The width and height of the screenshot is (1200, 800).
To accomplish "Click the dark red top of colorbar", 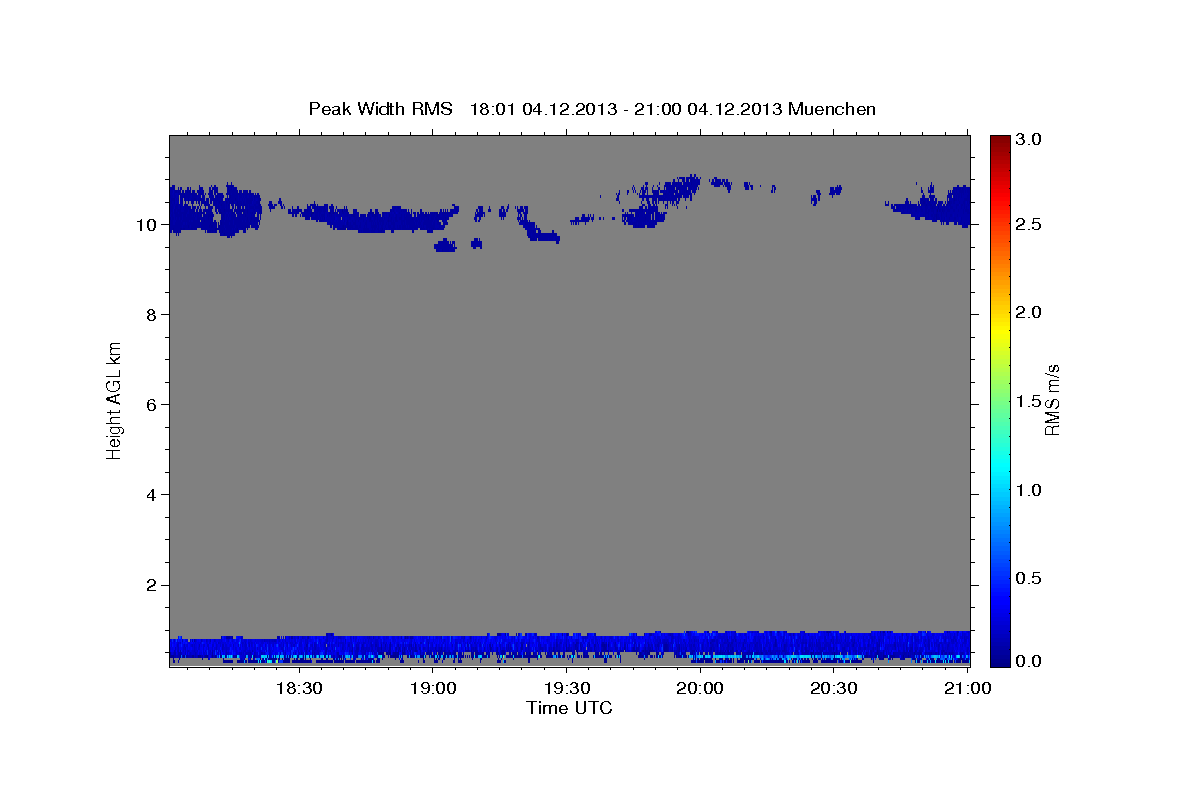I will 1000,145.
